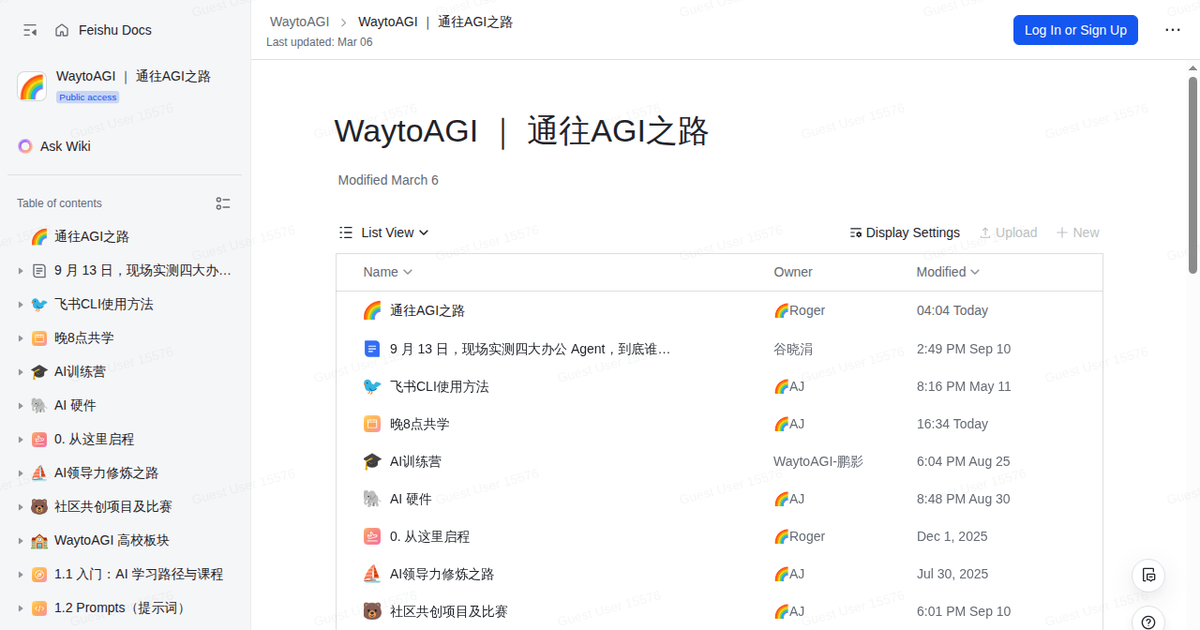Expand the 0. 从这里启程 sidebar node
Screen dimensions: 1200x630
click(x=20, y=439)
